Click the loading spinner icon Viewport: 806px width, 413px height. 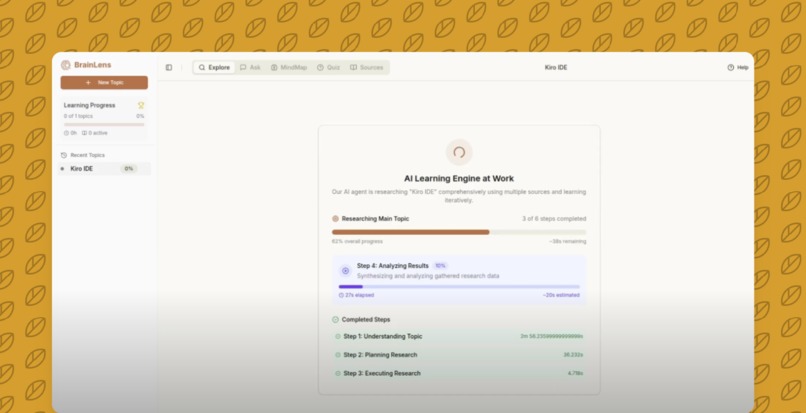click(459, 152)
